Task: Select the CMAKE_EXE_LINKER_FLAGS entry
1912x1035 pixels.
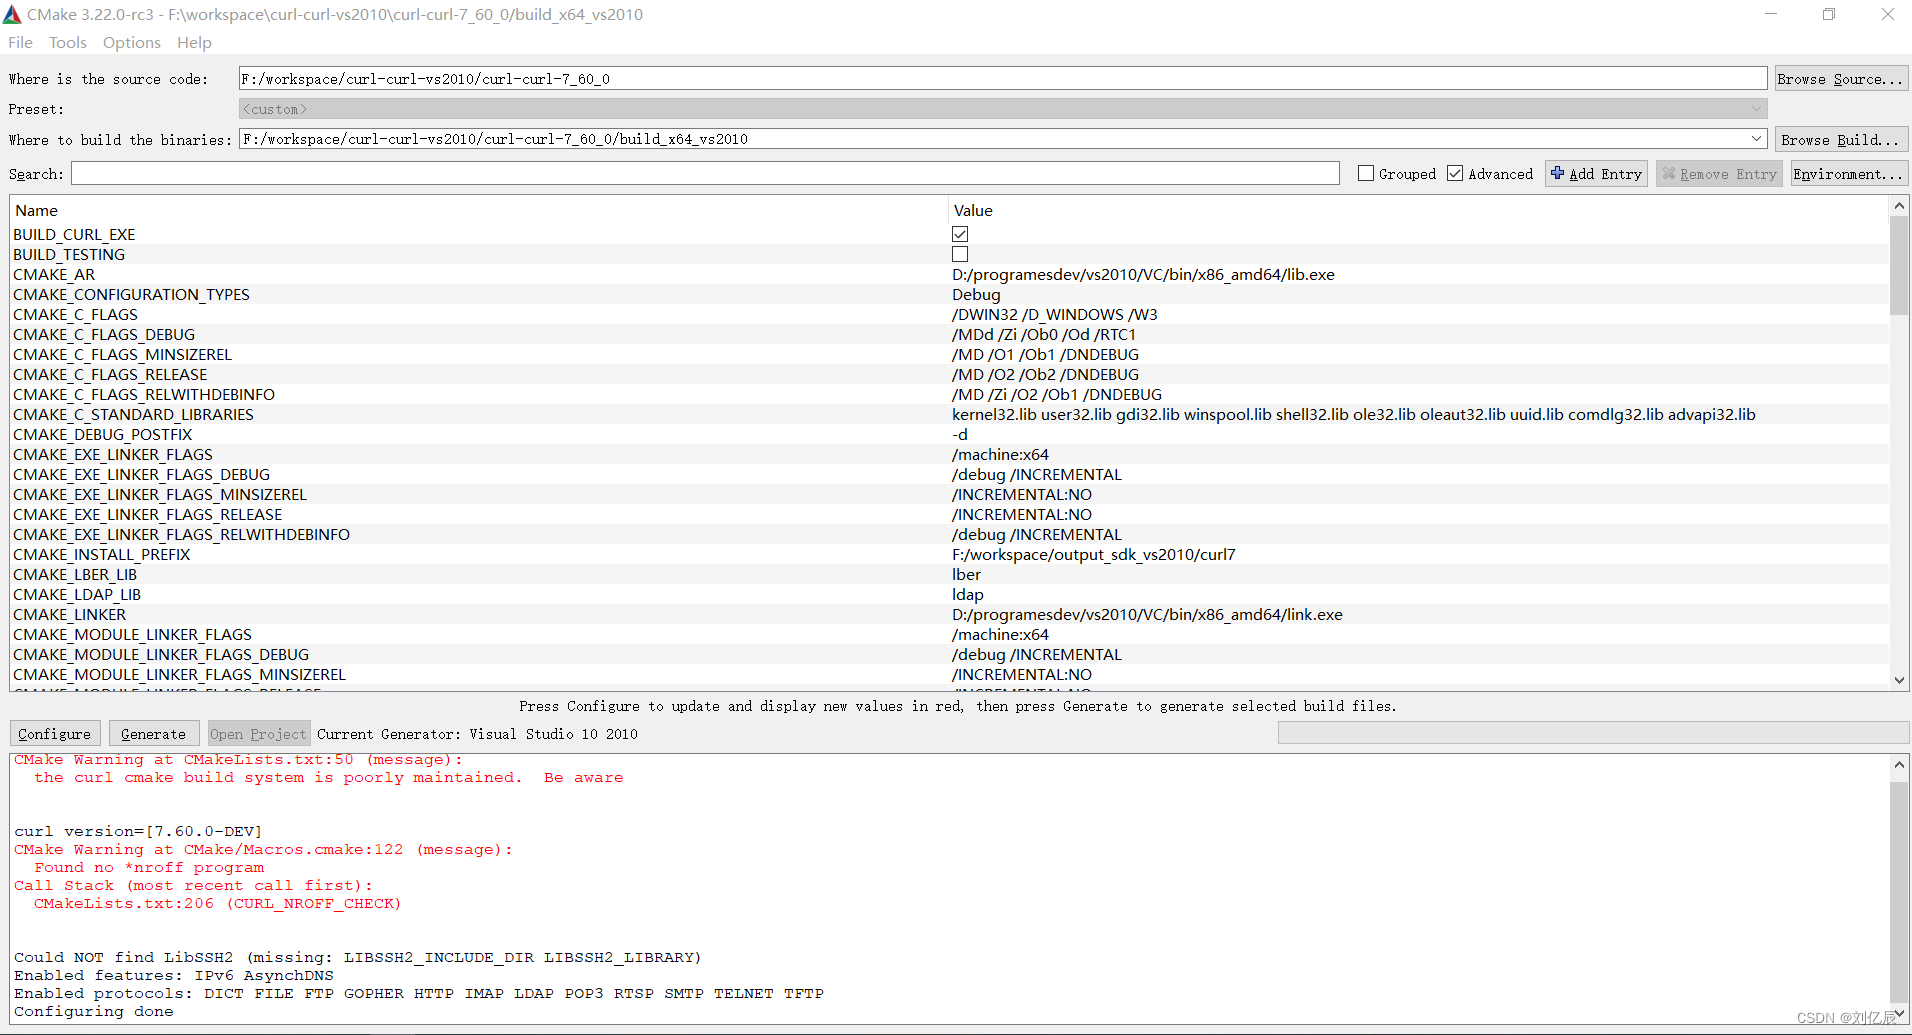Action: click(x=113, y=454)
